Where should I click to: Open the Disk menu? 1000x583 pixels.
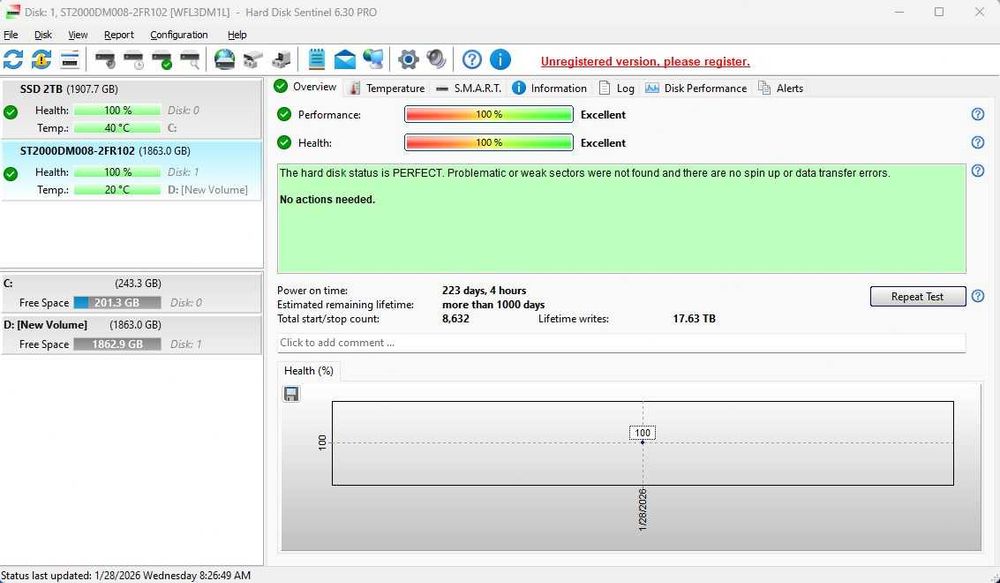pyautogui.click(x=43, y=34)
